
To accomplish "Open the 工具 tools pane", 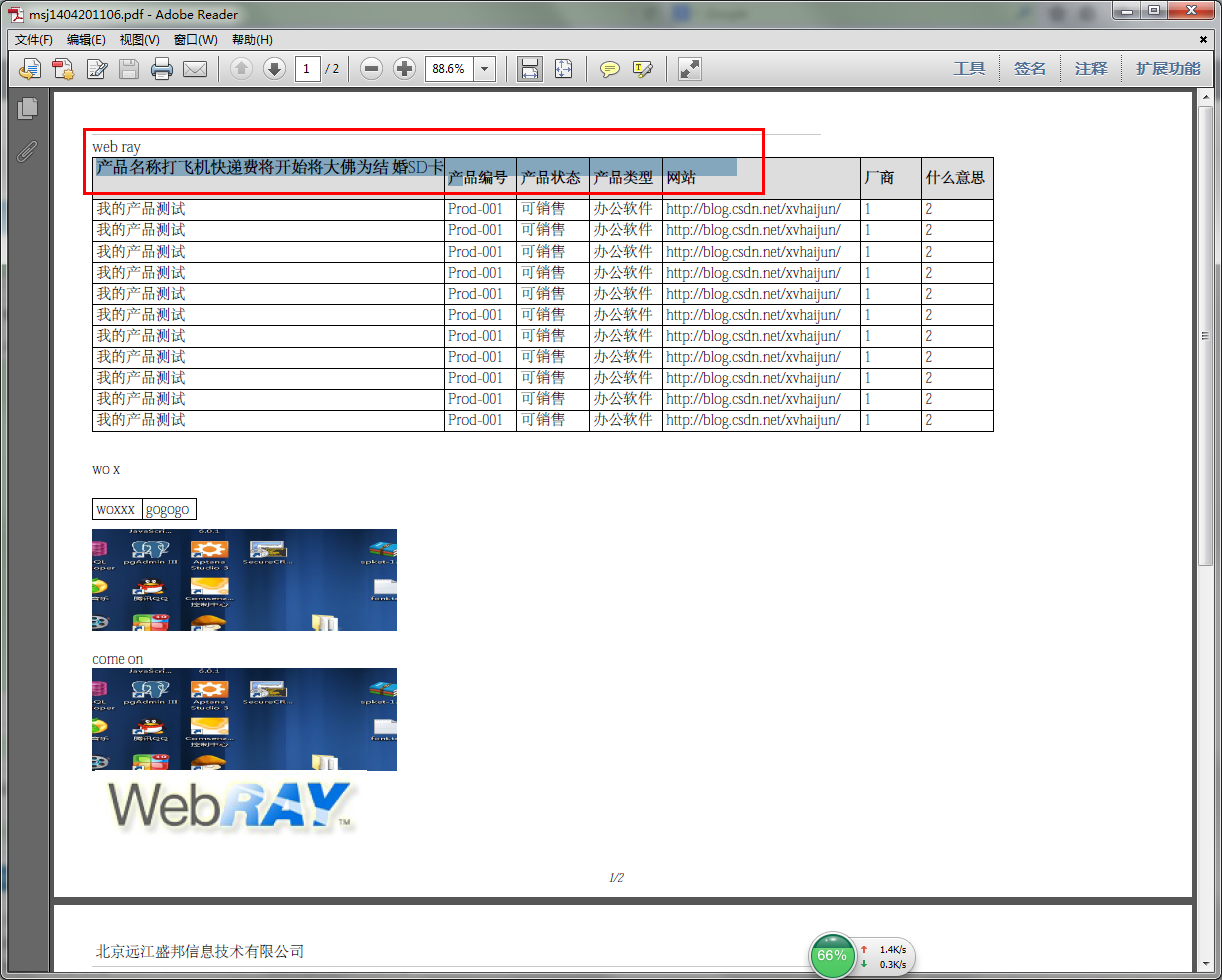I will (969, 69).
